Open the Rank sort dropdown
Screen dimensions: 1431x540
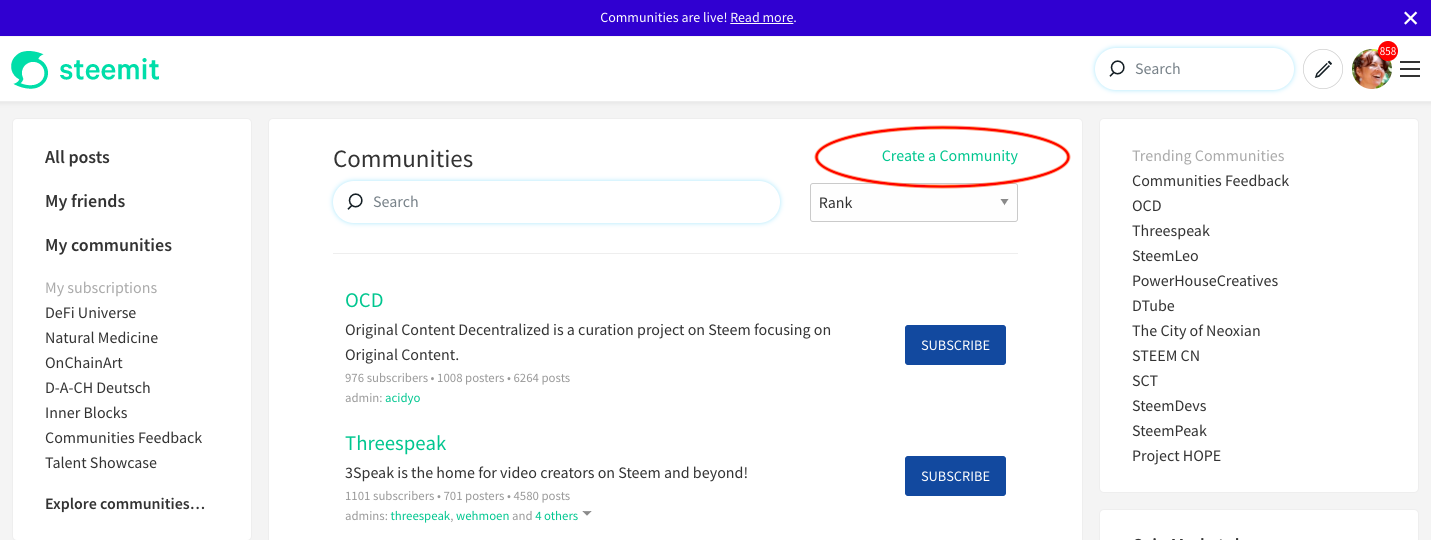tap(913, 202)
